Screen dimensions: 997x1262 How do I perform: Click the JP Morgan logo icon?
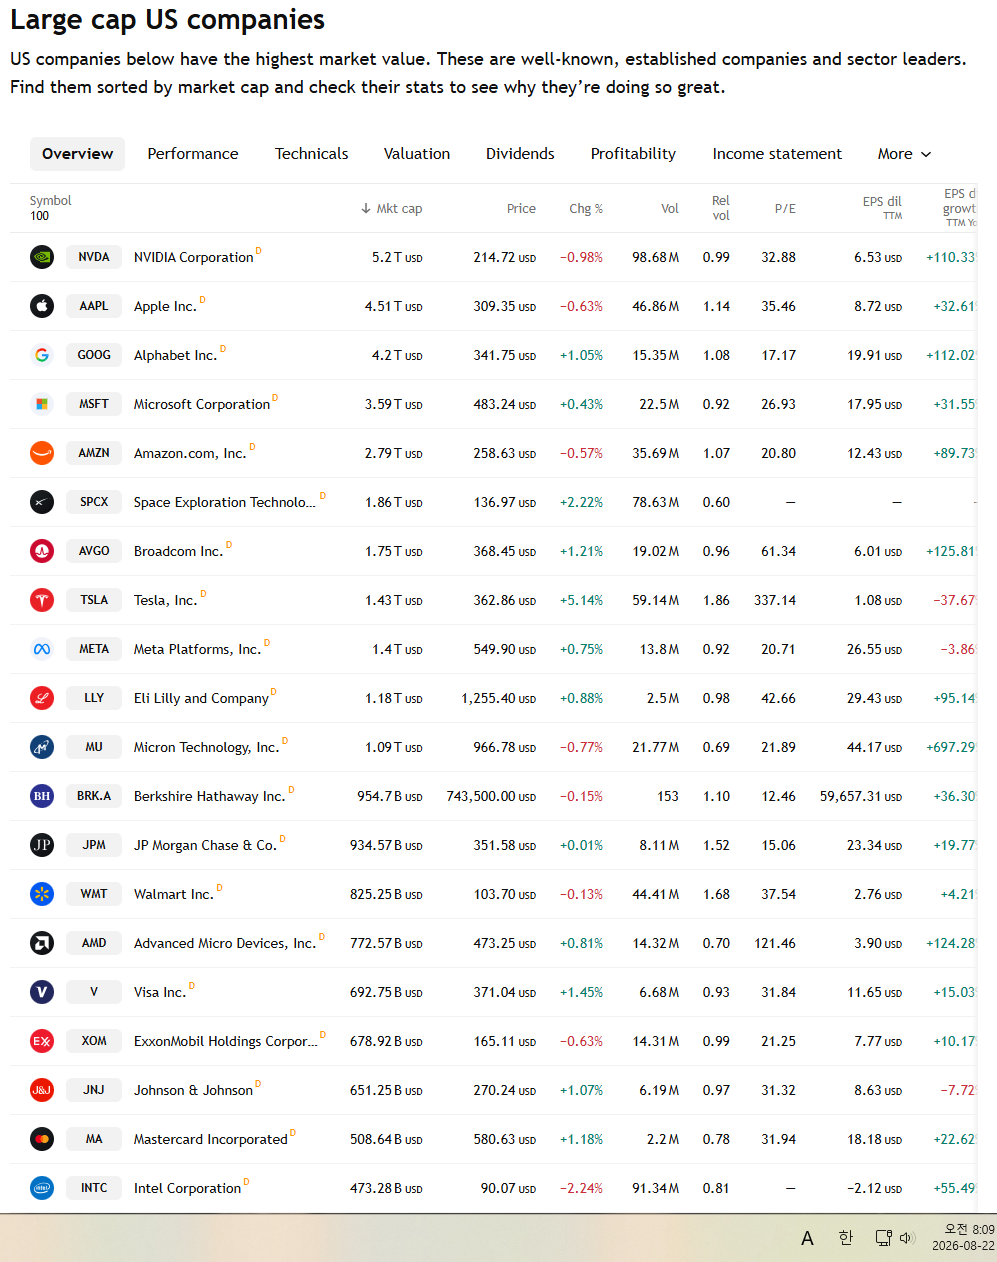(42, 845)
